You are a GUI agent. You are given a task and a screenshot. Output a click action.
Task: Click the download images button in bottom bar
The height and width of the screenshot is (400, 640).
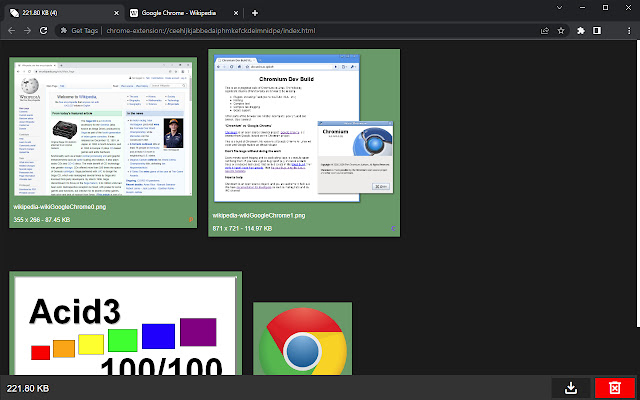coord(571,388)
